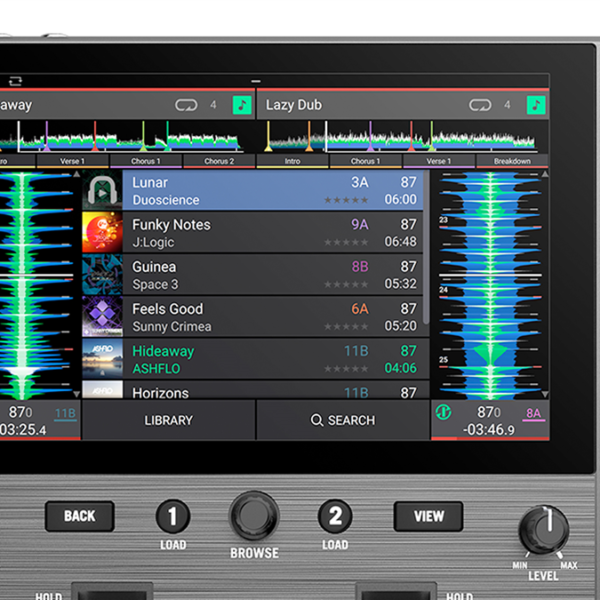Image resolution: width=600 pixels, height=600 pixels.
Task: Click down arrow below left vertical waveform
Action: point(77,394)
